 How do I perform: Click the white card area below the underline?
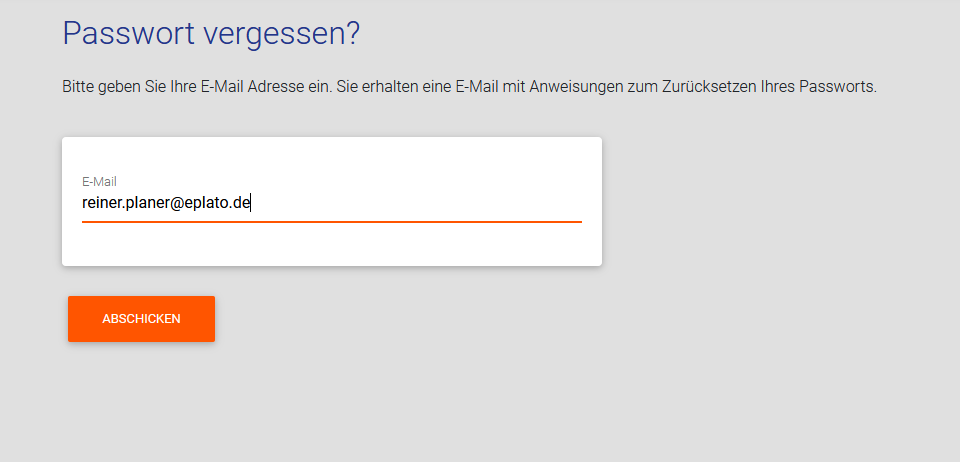click(330, 246)
